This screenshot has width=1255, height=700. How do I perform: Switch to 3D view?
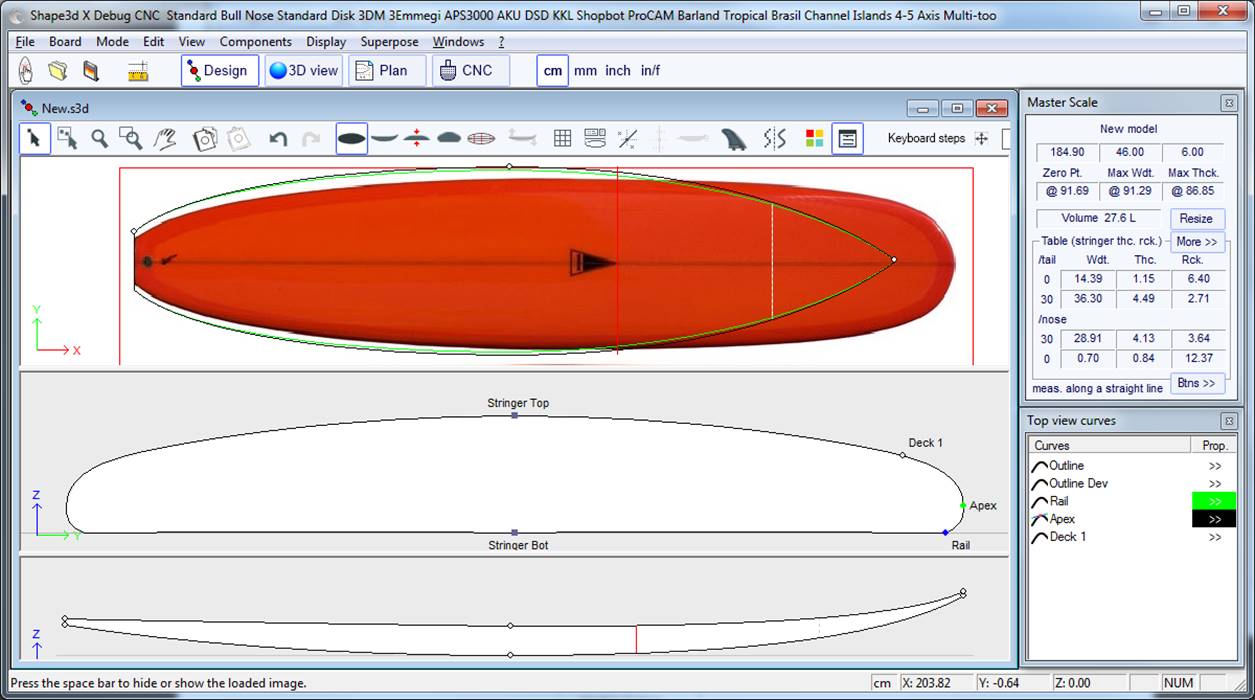coord(303,71)
